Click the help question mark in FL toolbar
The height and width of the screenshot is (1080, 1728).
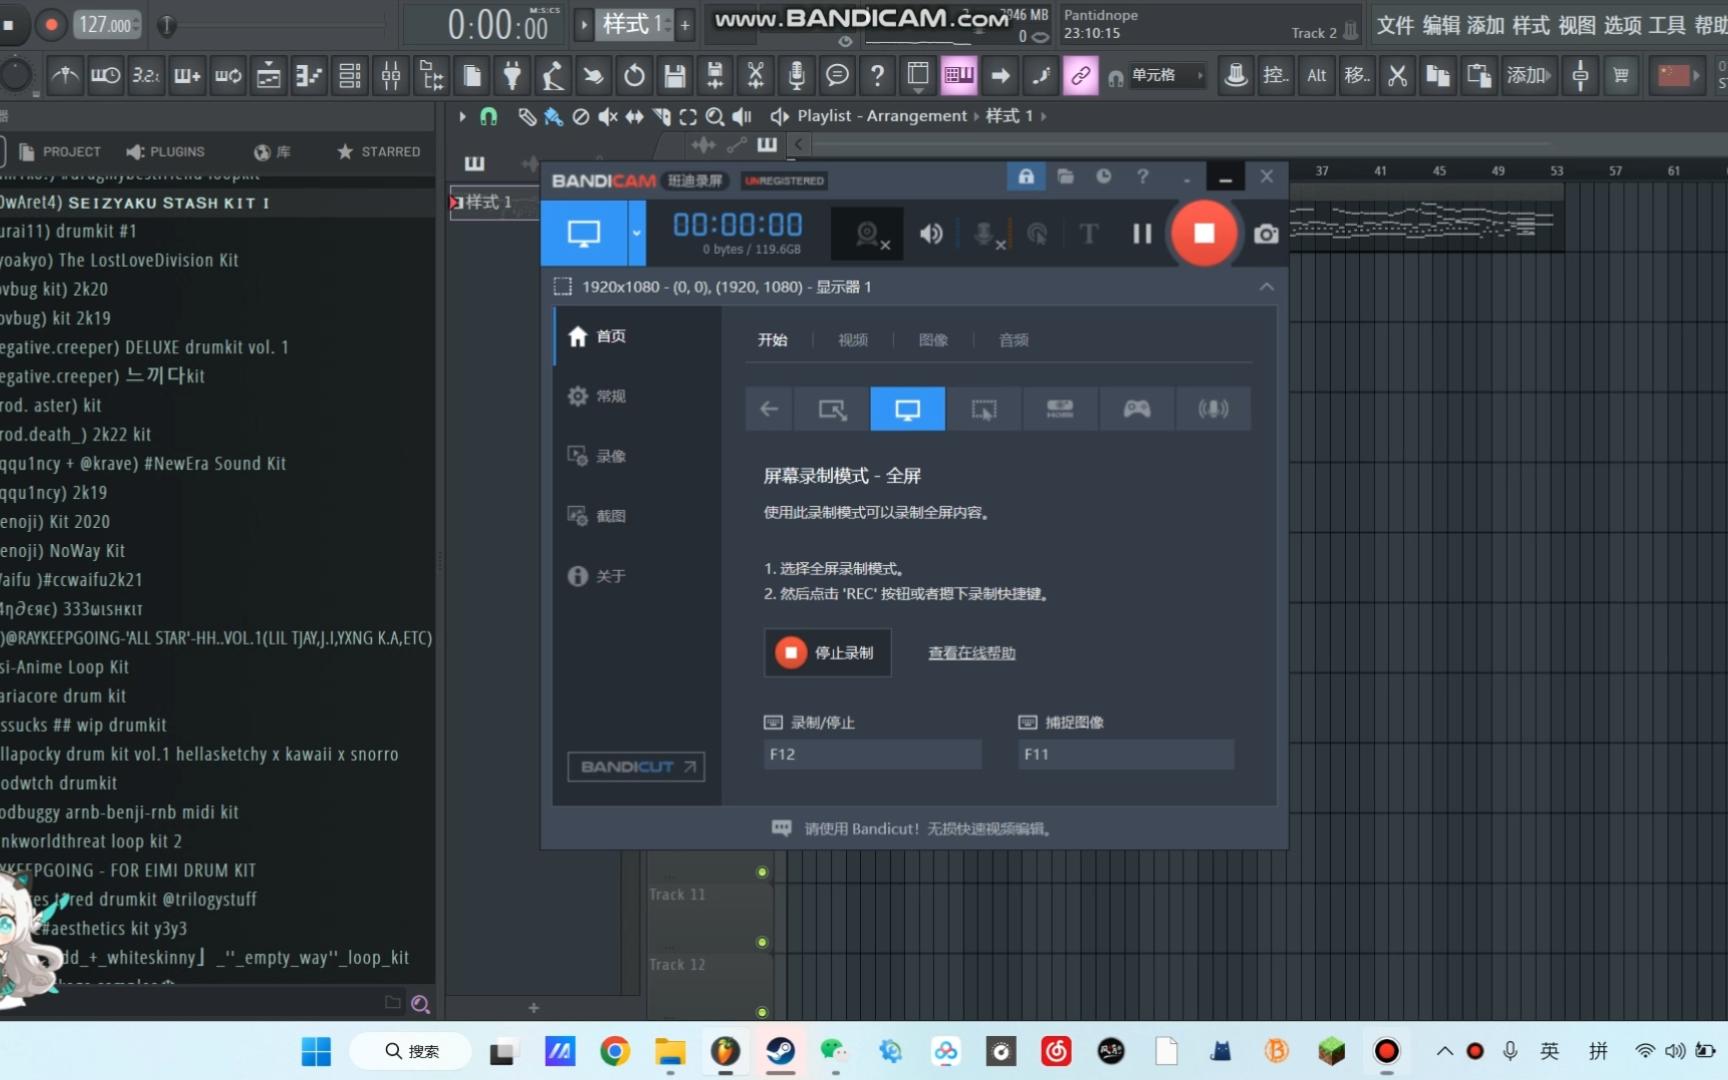coord(877,75)
